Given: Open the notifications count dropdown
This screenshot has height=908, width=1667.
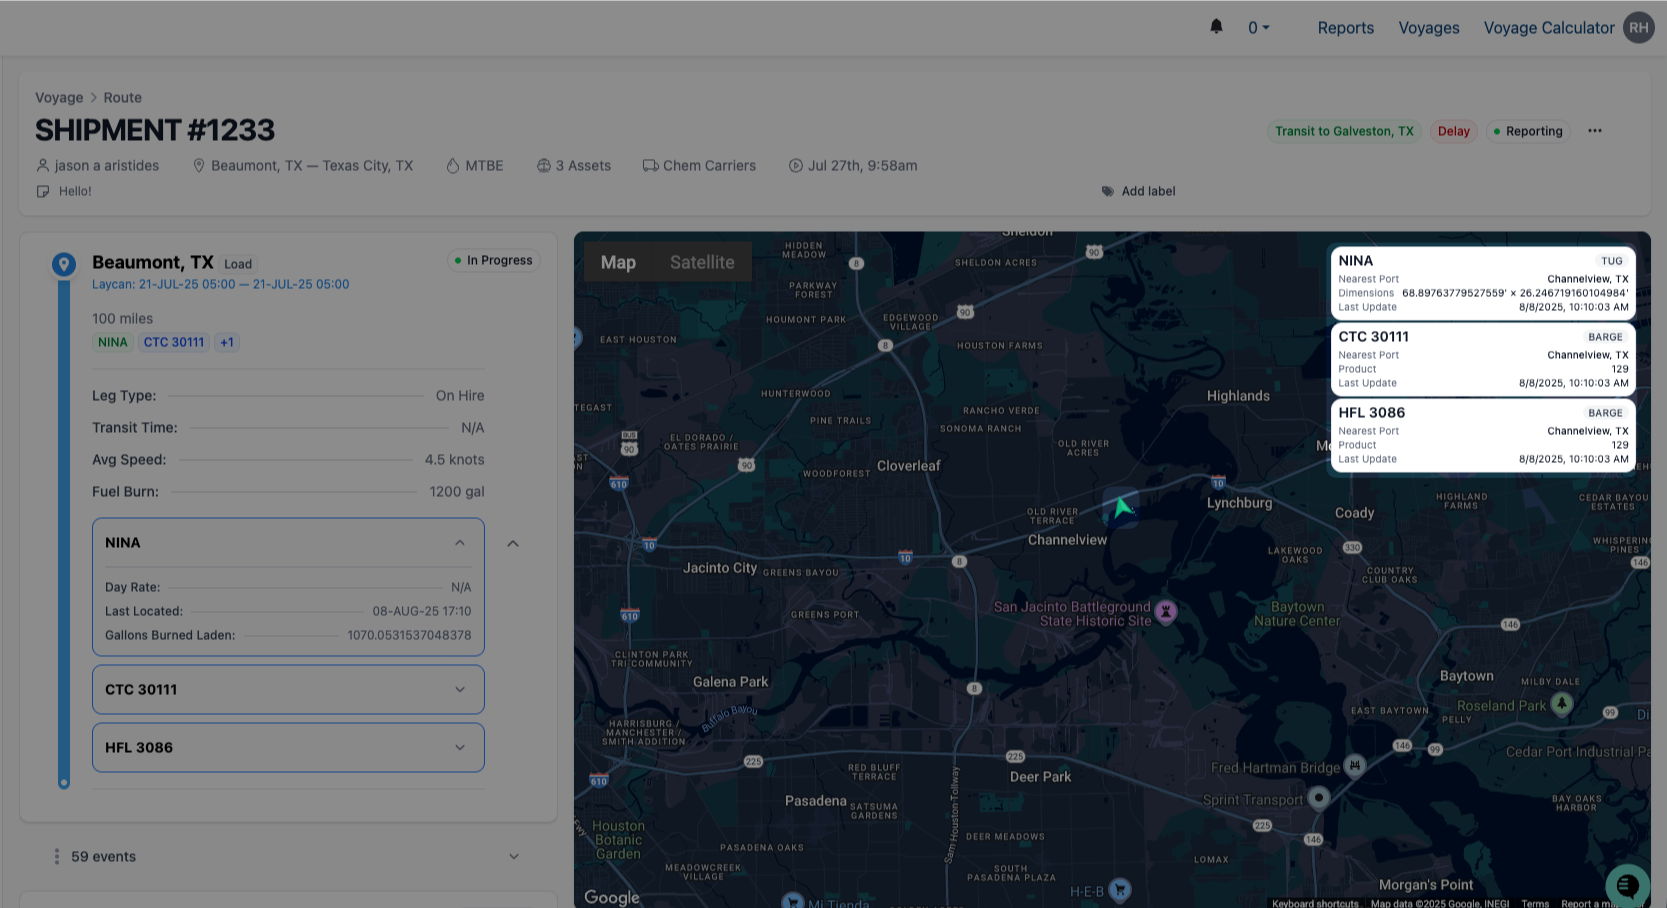Looking at the screenshot, I should click(1258, 28).
